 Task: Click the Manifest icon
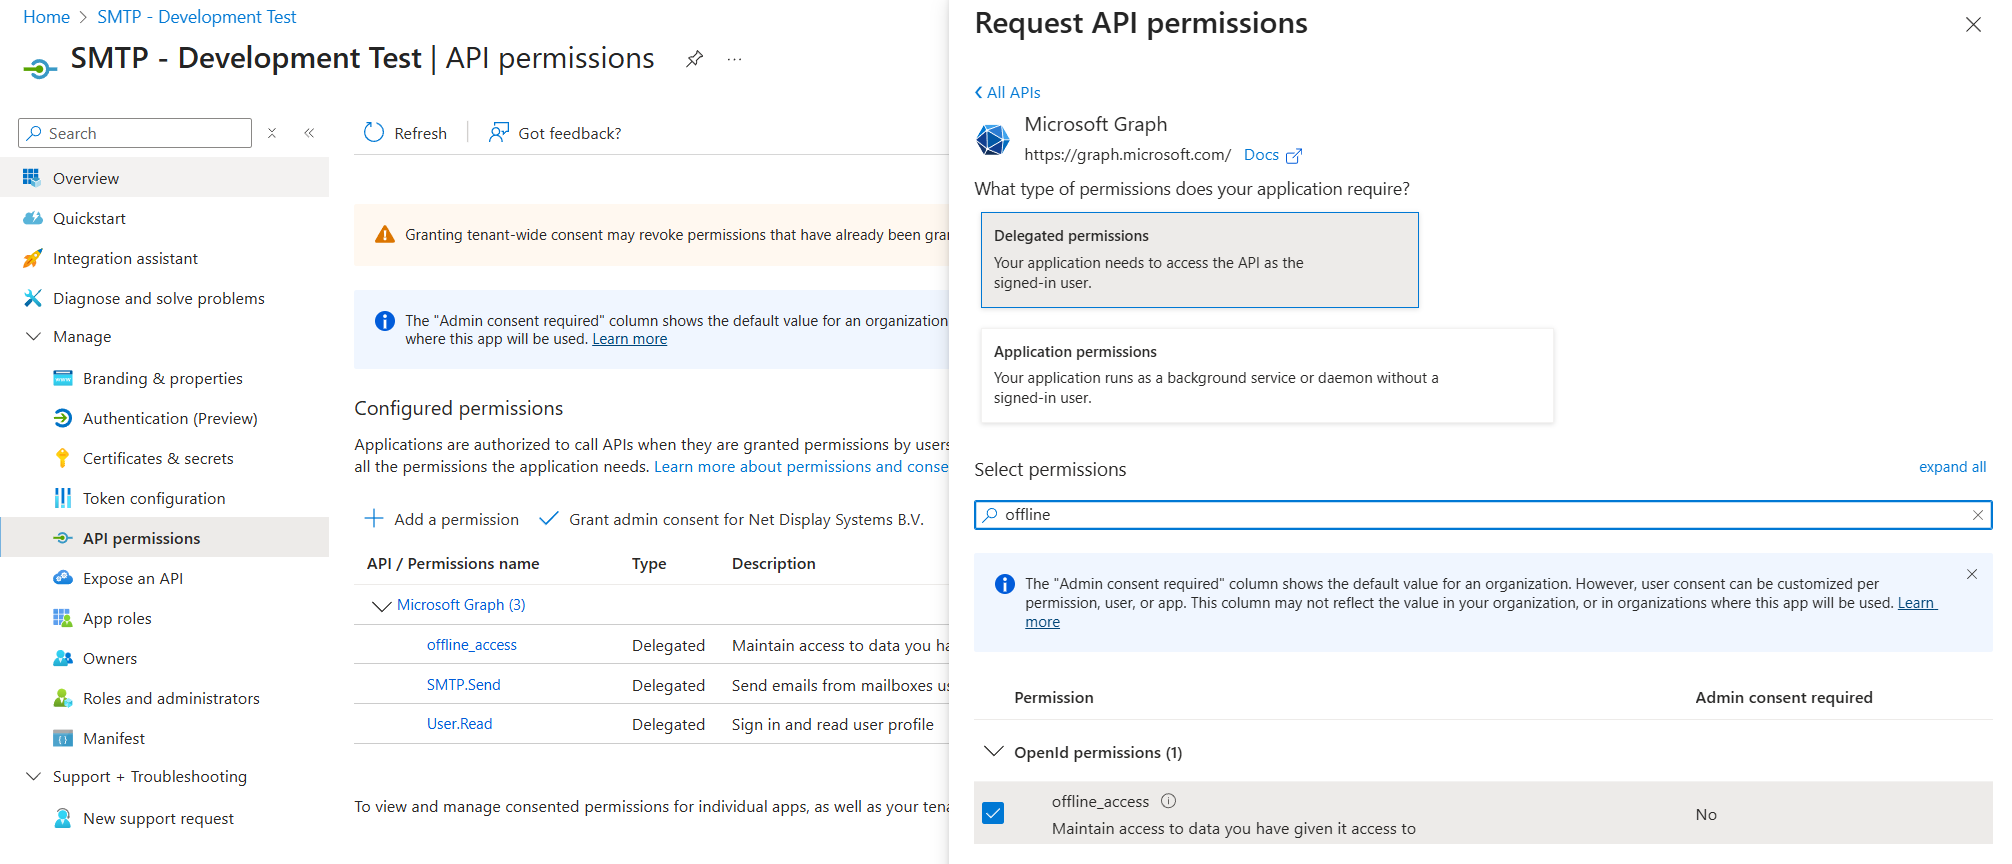pos(63,738)
